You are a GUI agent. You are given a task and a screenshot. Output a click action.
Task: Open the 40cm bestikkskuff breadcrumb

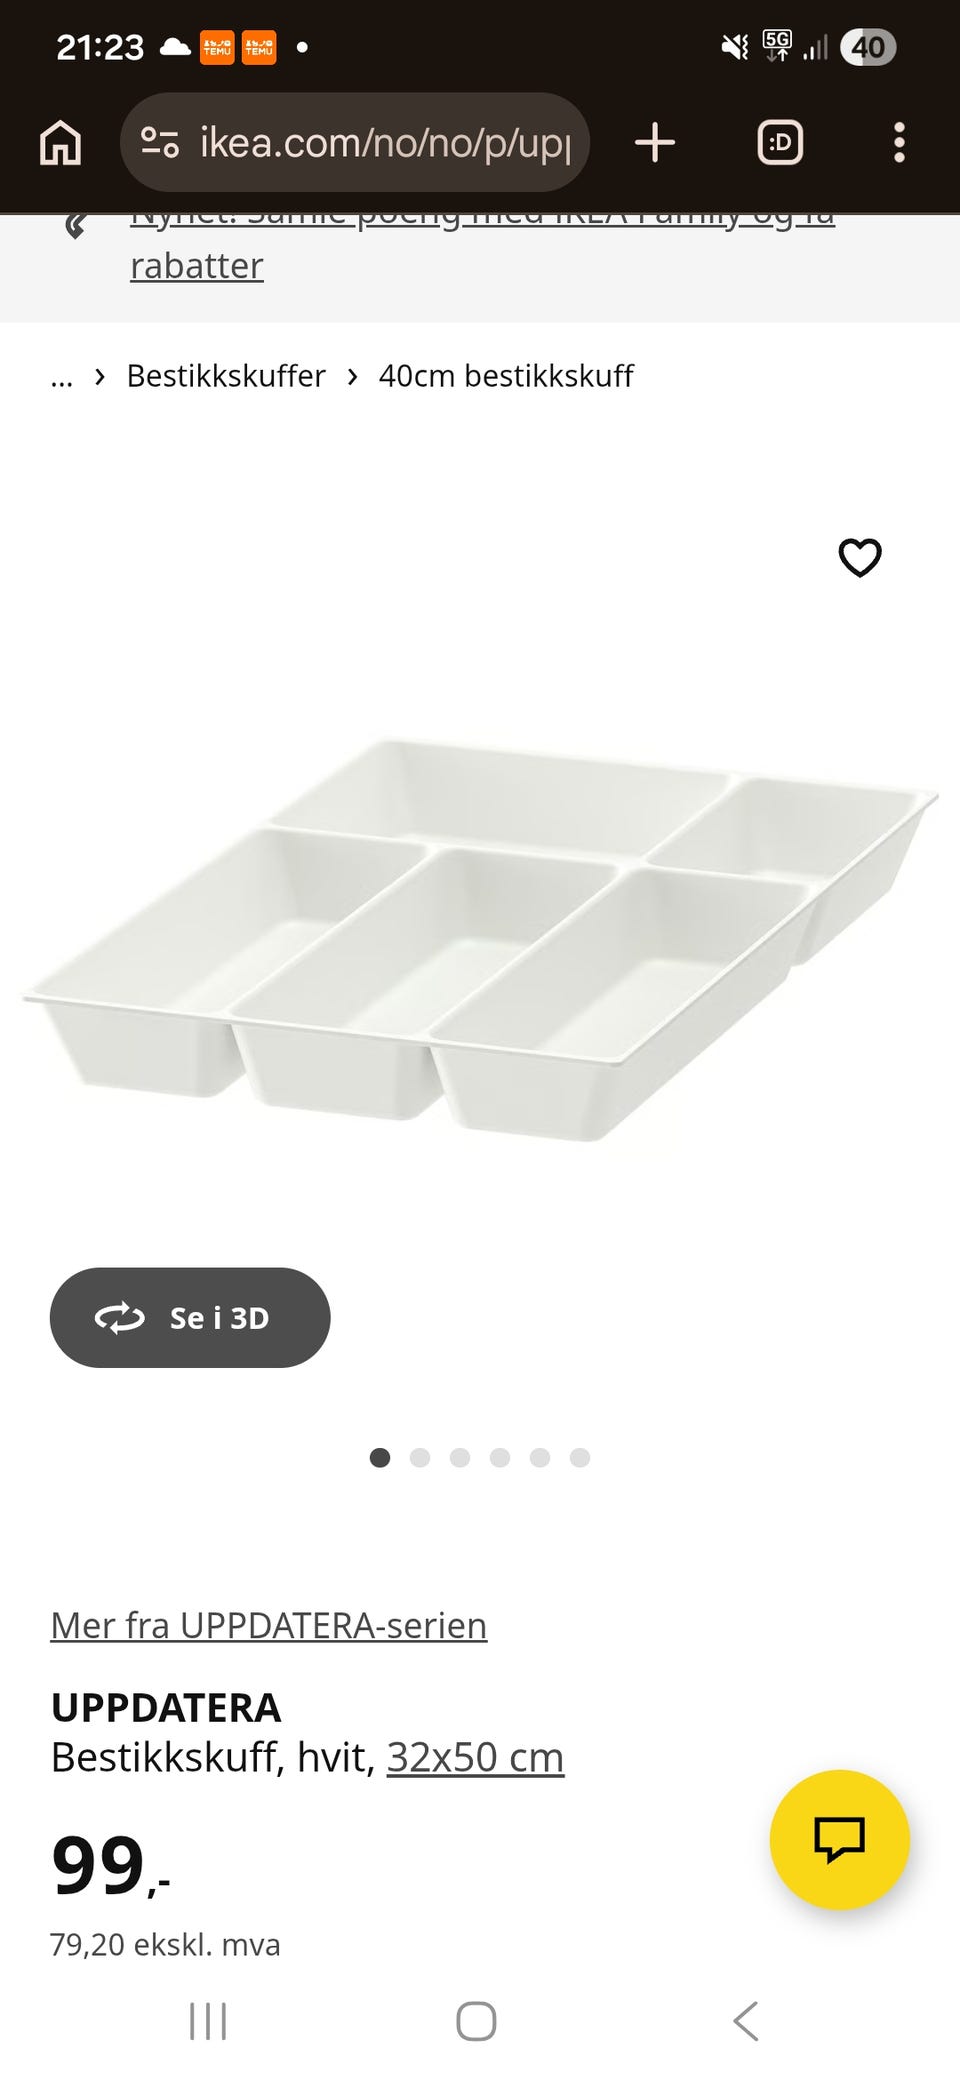(x=506, y=376)
